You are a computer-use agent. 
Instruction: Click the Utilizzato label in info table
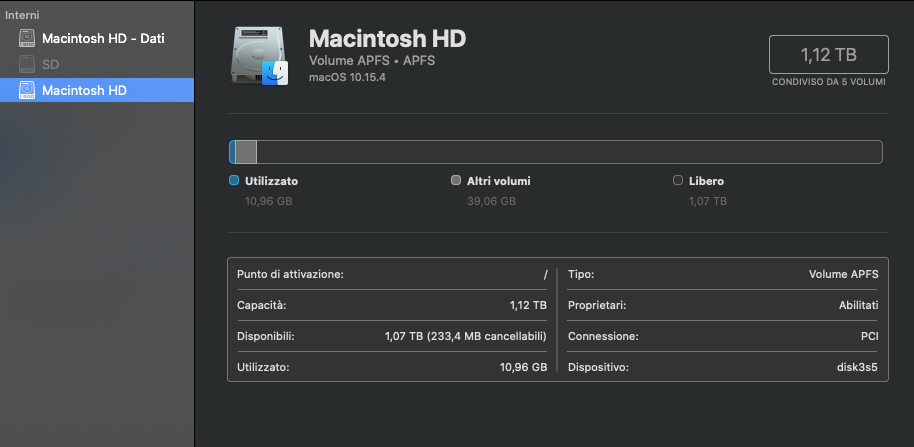263,368
